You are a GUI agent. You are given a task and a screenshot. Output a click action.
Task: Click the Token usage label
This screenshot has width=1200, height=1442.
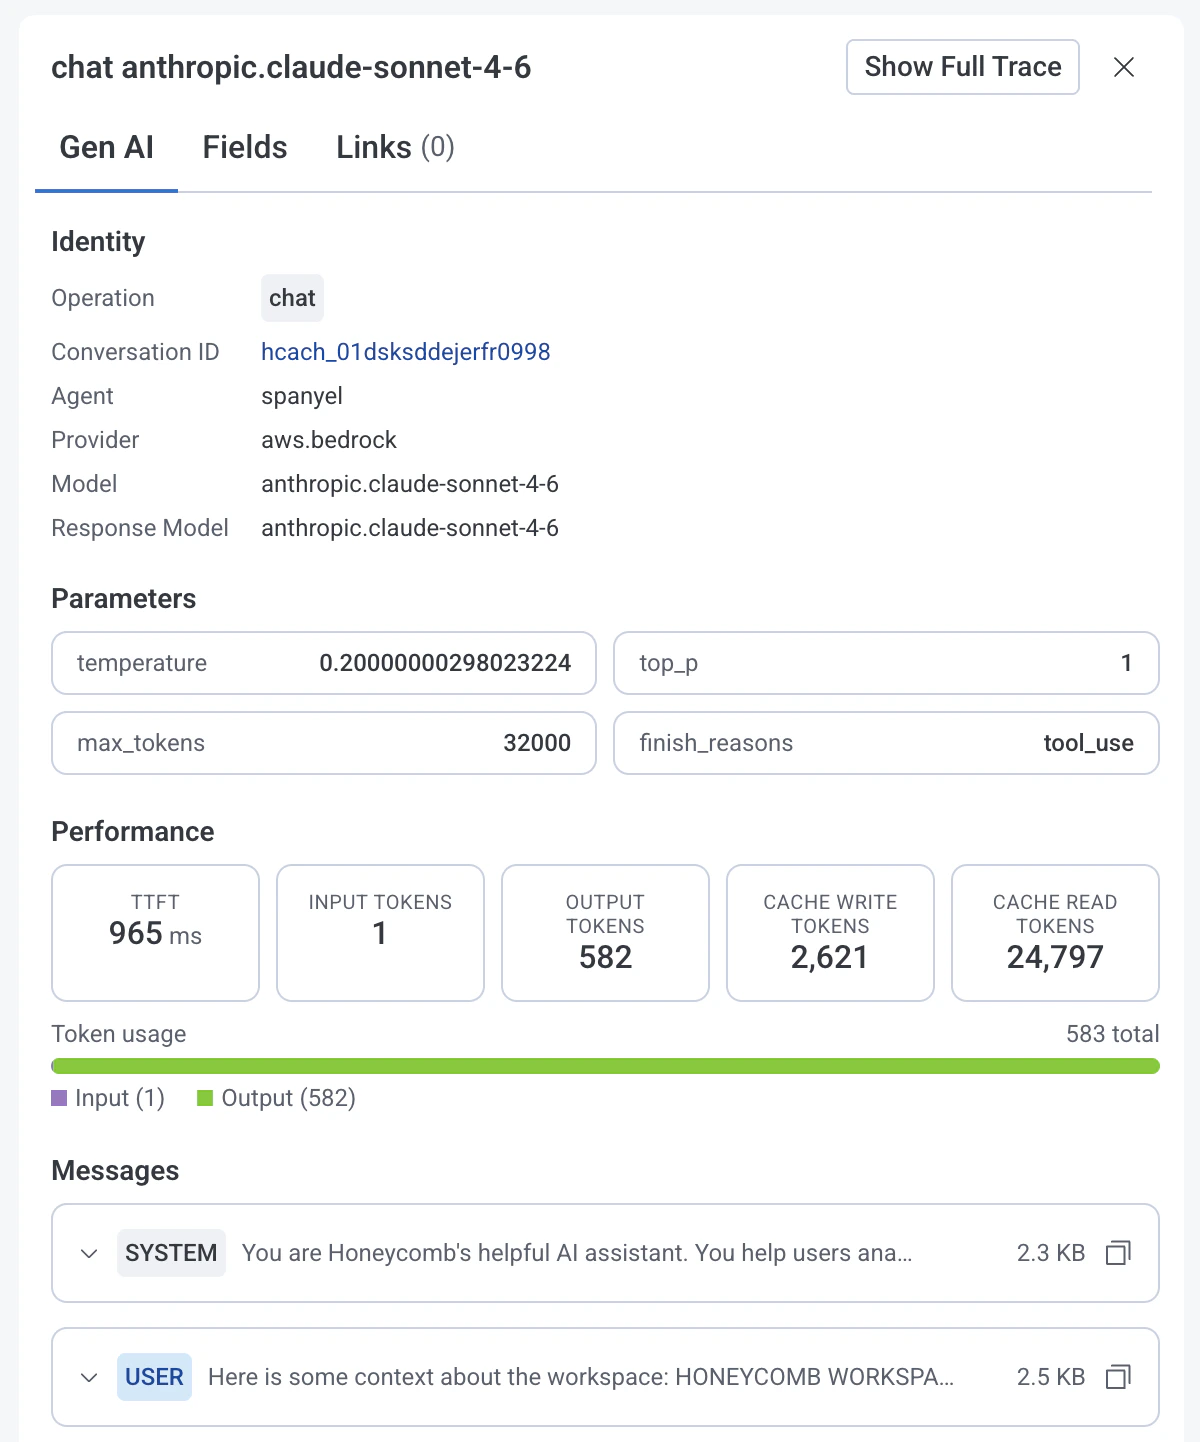pyautogui.click(x=119, y=1034)
